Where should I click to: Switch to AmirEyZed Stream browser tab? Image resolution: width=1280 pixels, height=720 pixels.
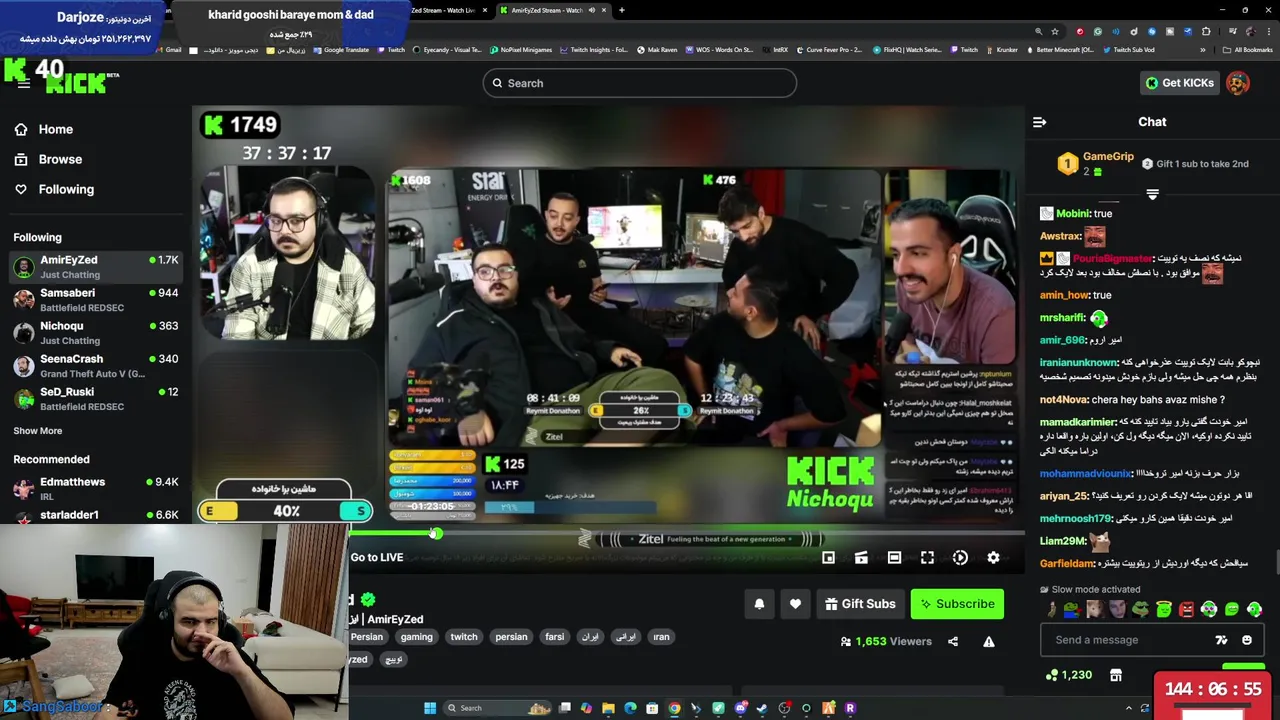point(553,10)
